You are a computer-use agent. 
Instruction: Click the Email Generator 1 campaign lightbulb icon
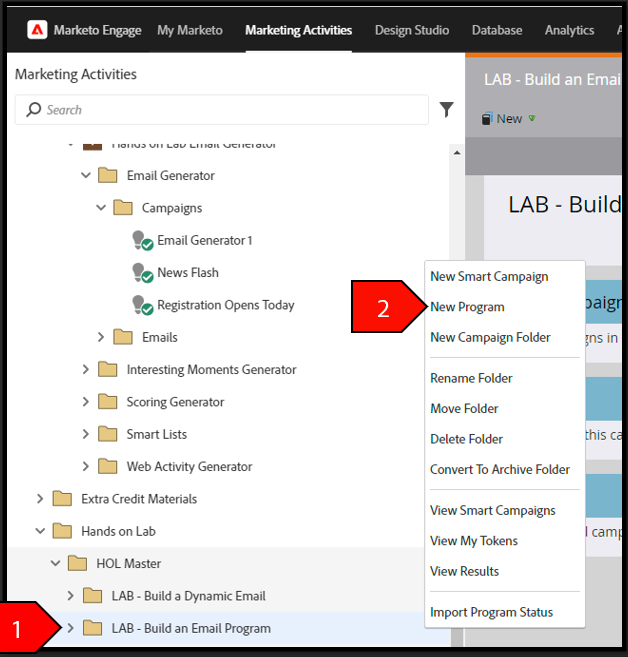pyautogui.click(x=142, y=241)
